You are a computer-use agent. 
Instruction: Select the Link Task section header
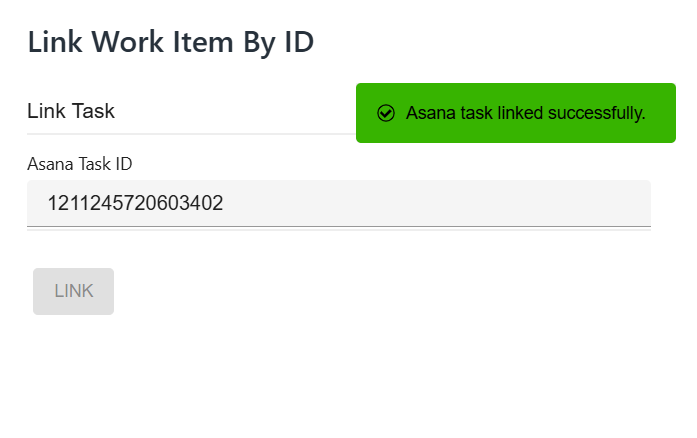[71, 111]
